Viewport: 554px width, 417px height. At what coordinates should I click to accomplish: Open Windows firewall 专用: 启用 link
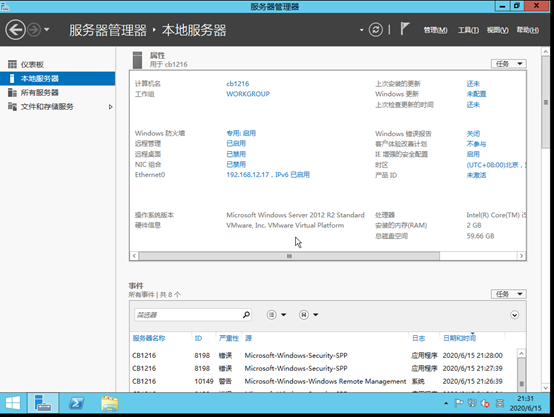click(241, 133)
